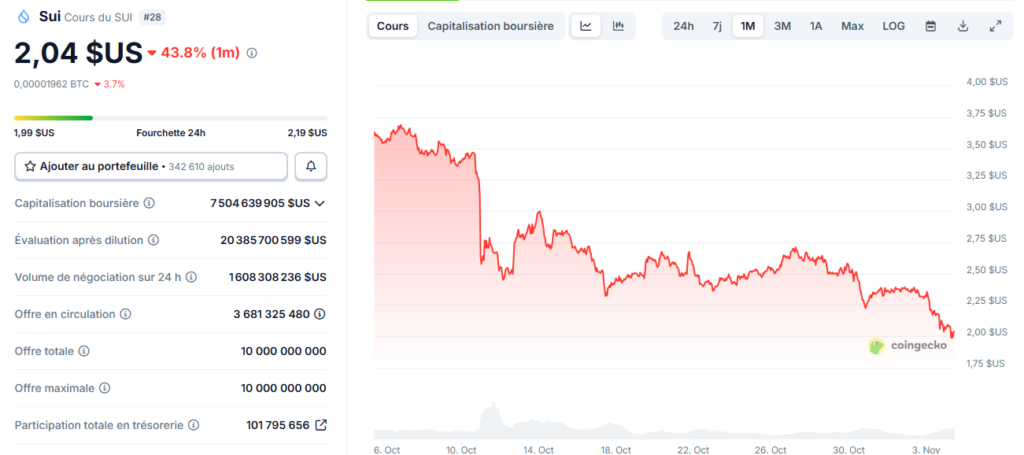Switch to line chart view icon
The width and height of the screenshot is (1024, 455).
(586, 26)
